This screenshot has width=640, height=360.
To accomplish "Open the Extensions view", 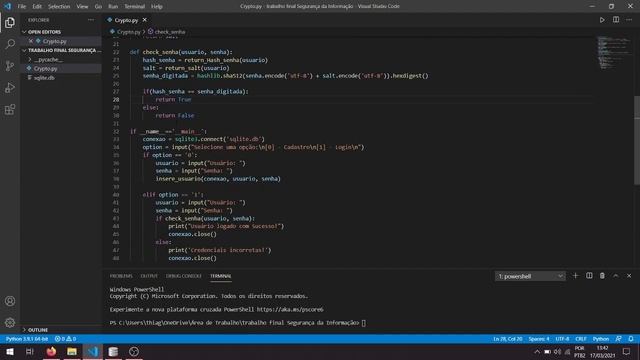I will (x=10, y=109).
